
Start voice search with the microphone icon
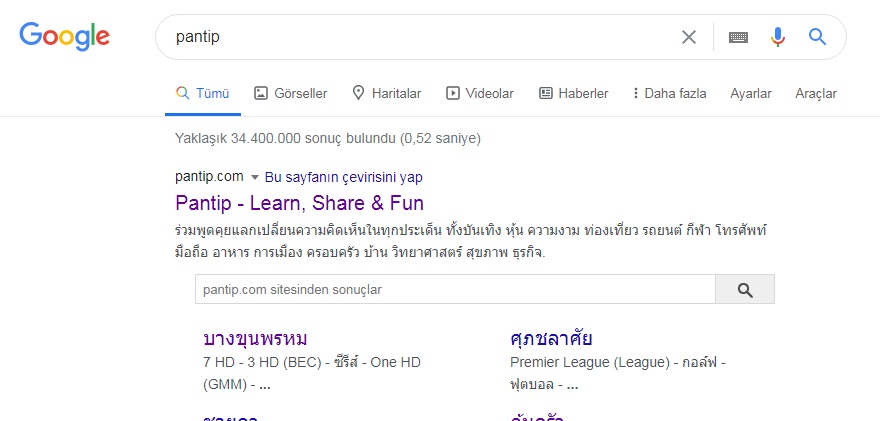click(x=777, y=37)
